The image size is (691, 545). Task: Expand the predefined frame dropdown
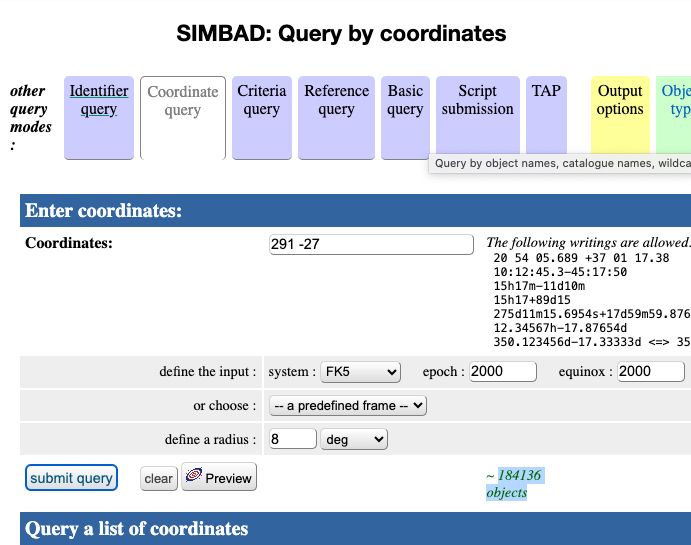348,405
